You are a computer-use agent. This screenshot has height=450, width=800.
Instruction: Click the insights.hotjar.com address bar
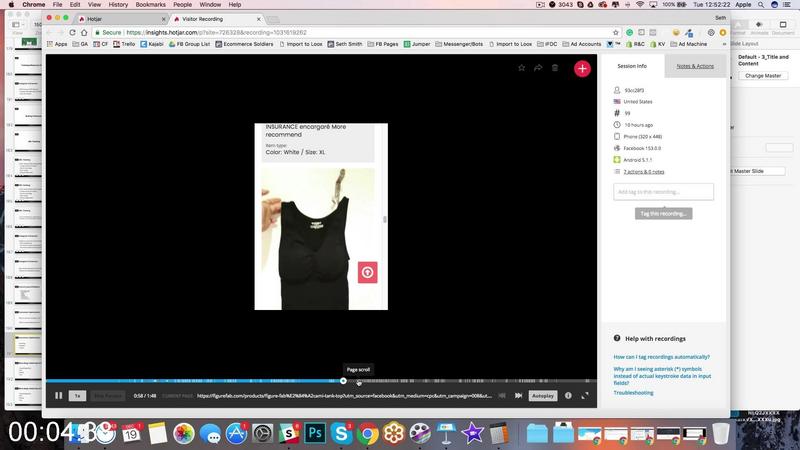click(x=352, y=32)
